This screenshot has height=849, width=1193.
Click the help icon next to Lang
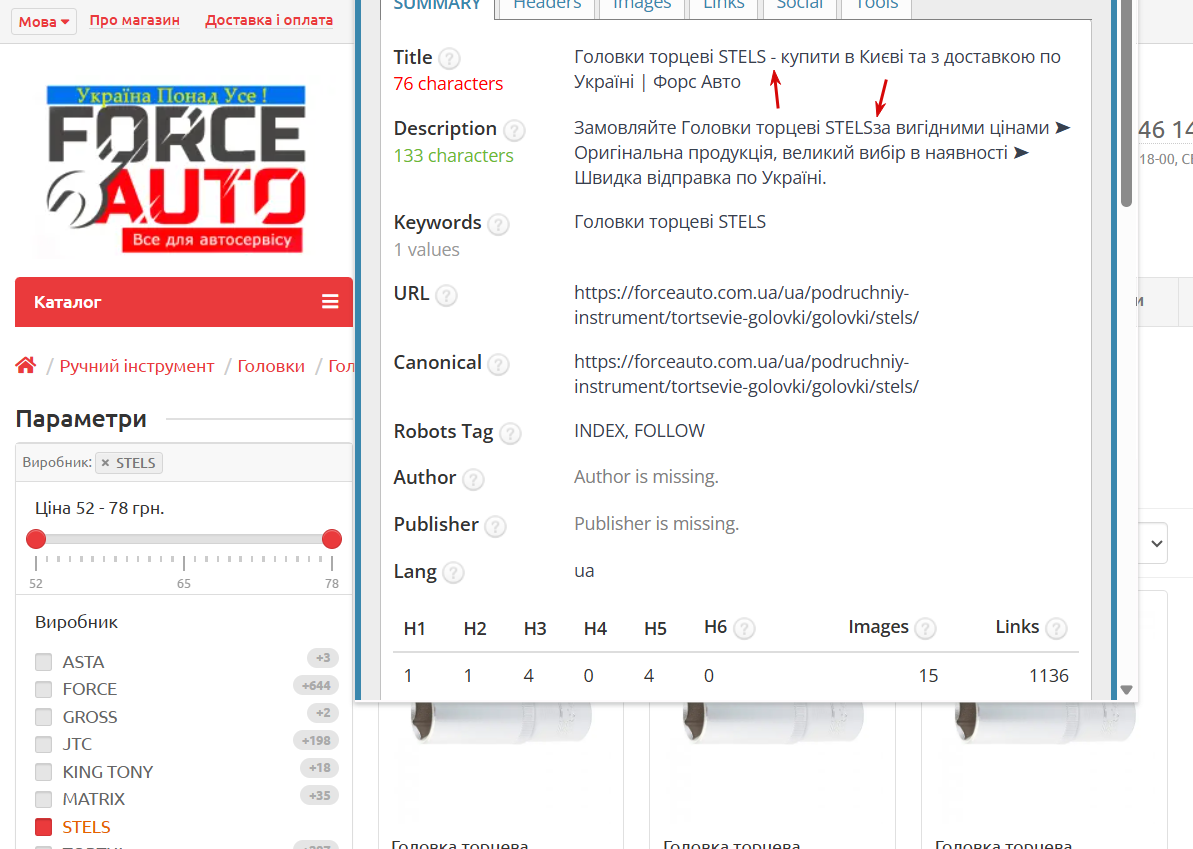click(453, 573)
